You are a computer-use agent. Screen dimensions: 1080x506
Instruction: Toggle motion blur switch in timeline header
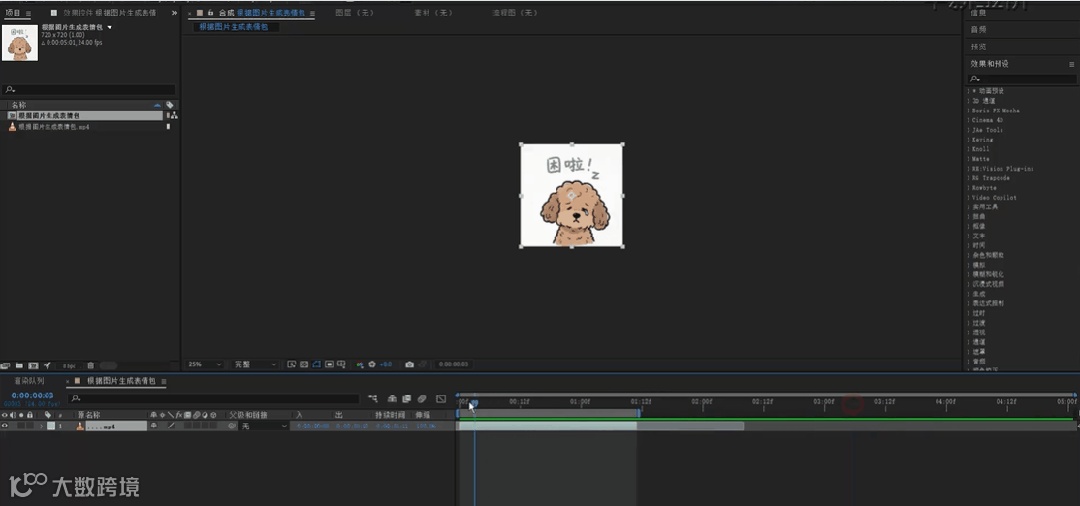coord(422,399)
